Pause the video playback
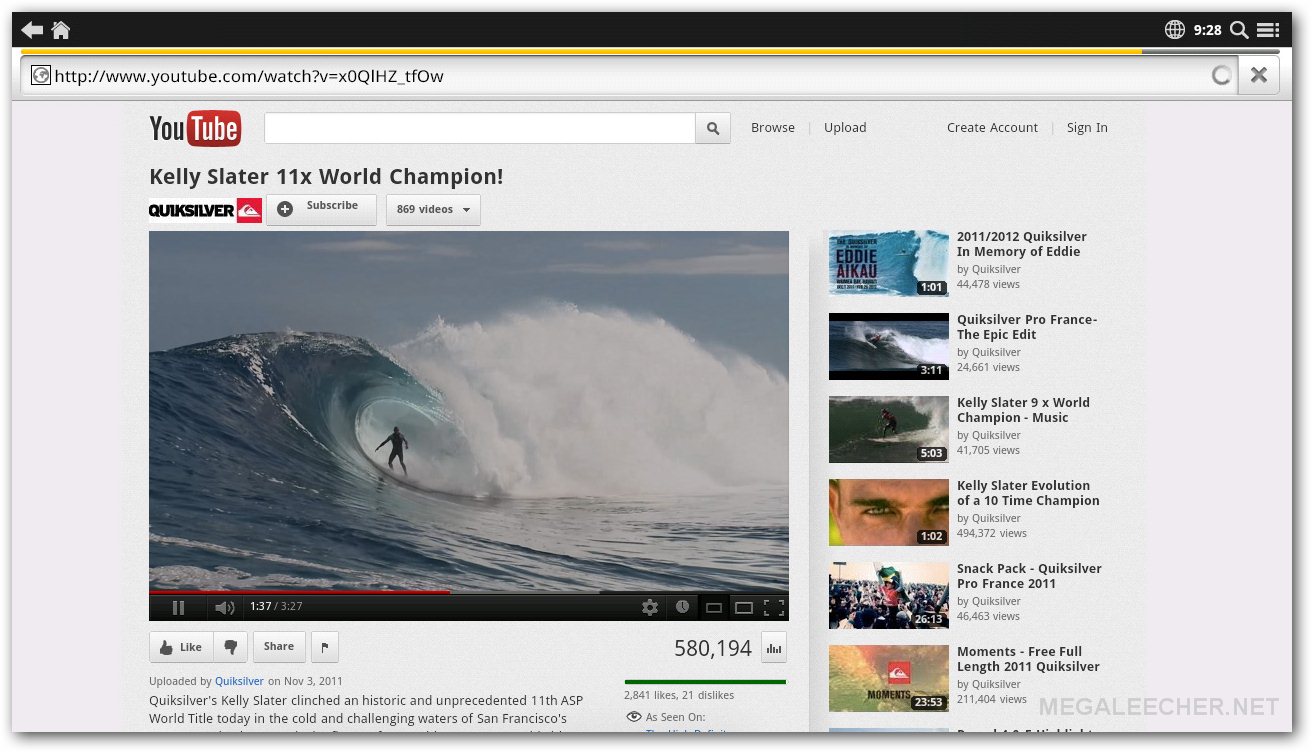The width and height of the screenshot is (1312, 752). click(x=178, y=607)
